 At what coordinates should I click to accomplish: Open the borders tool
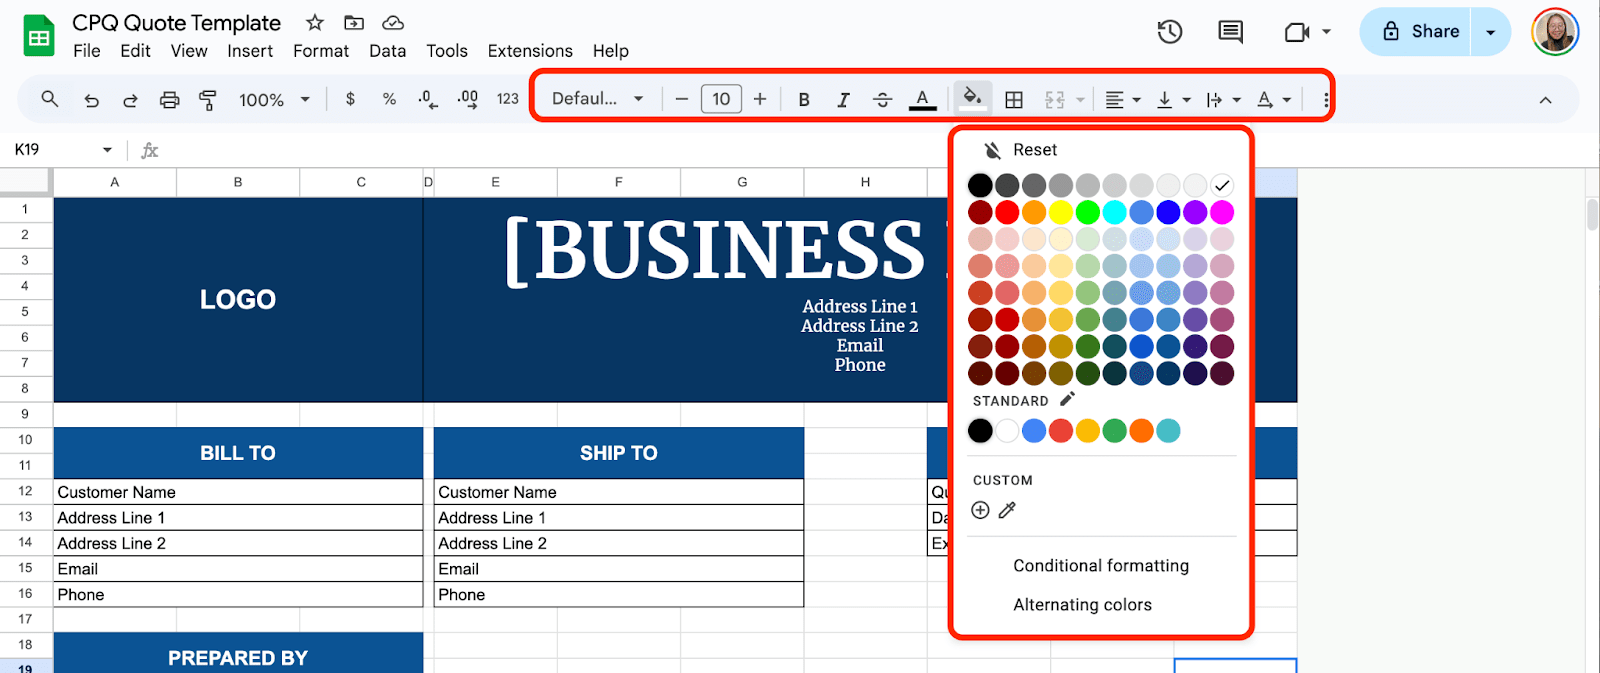point(1014,99)
